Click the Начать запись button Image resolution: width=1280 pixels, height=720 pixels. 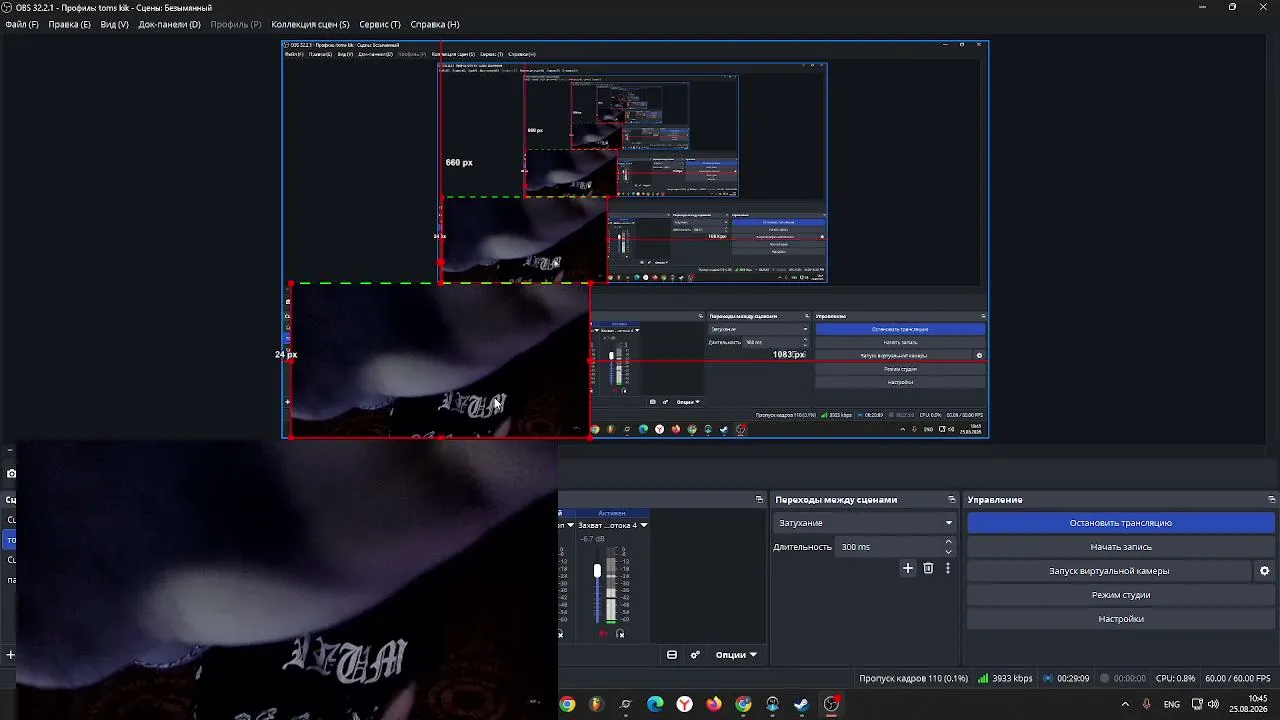1121,547
